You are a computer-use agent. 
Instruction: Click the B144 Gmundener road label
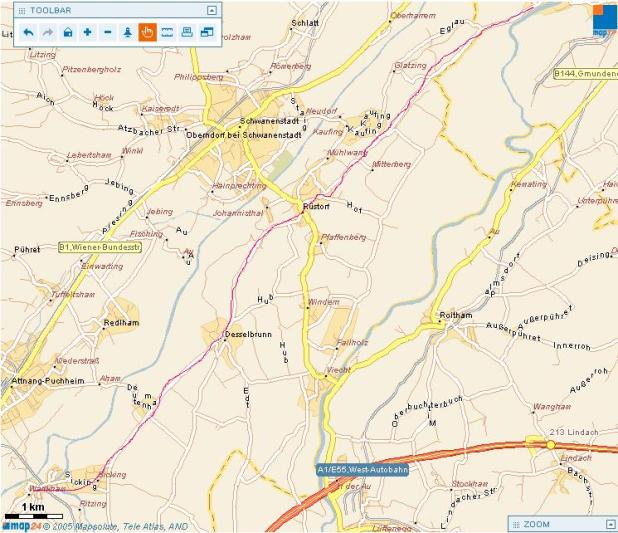click(586, 73)
